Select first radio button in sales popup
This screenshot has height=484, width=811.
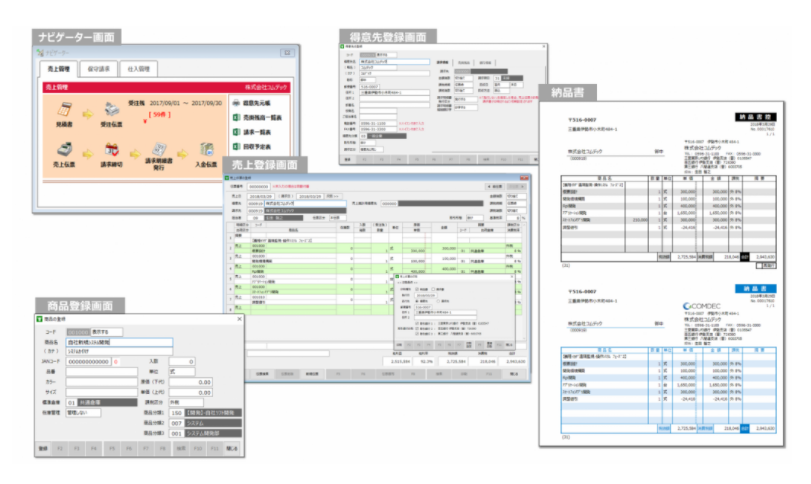[x=417, y=301]
